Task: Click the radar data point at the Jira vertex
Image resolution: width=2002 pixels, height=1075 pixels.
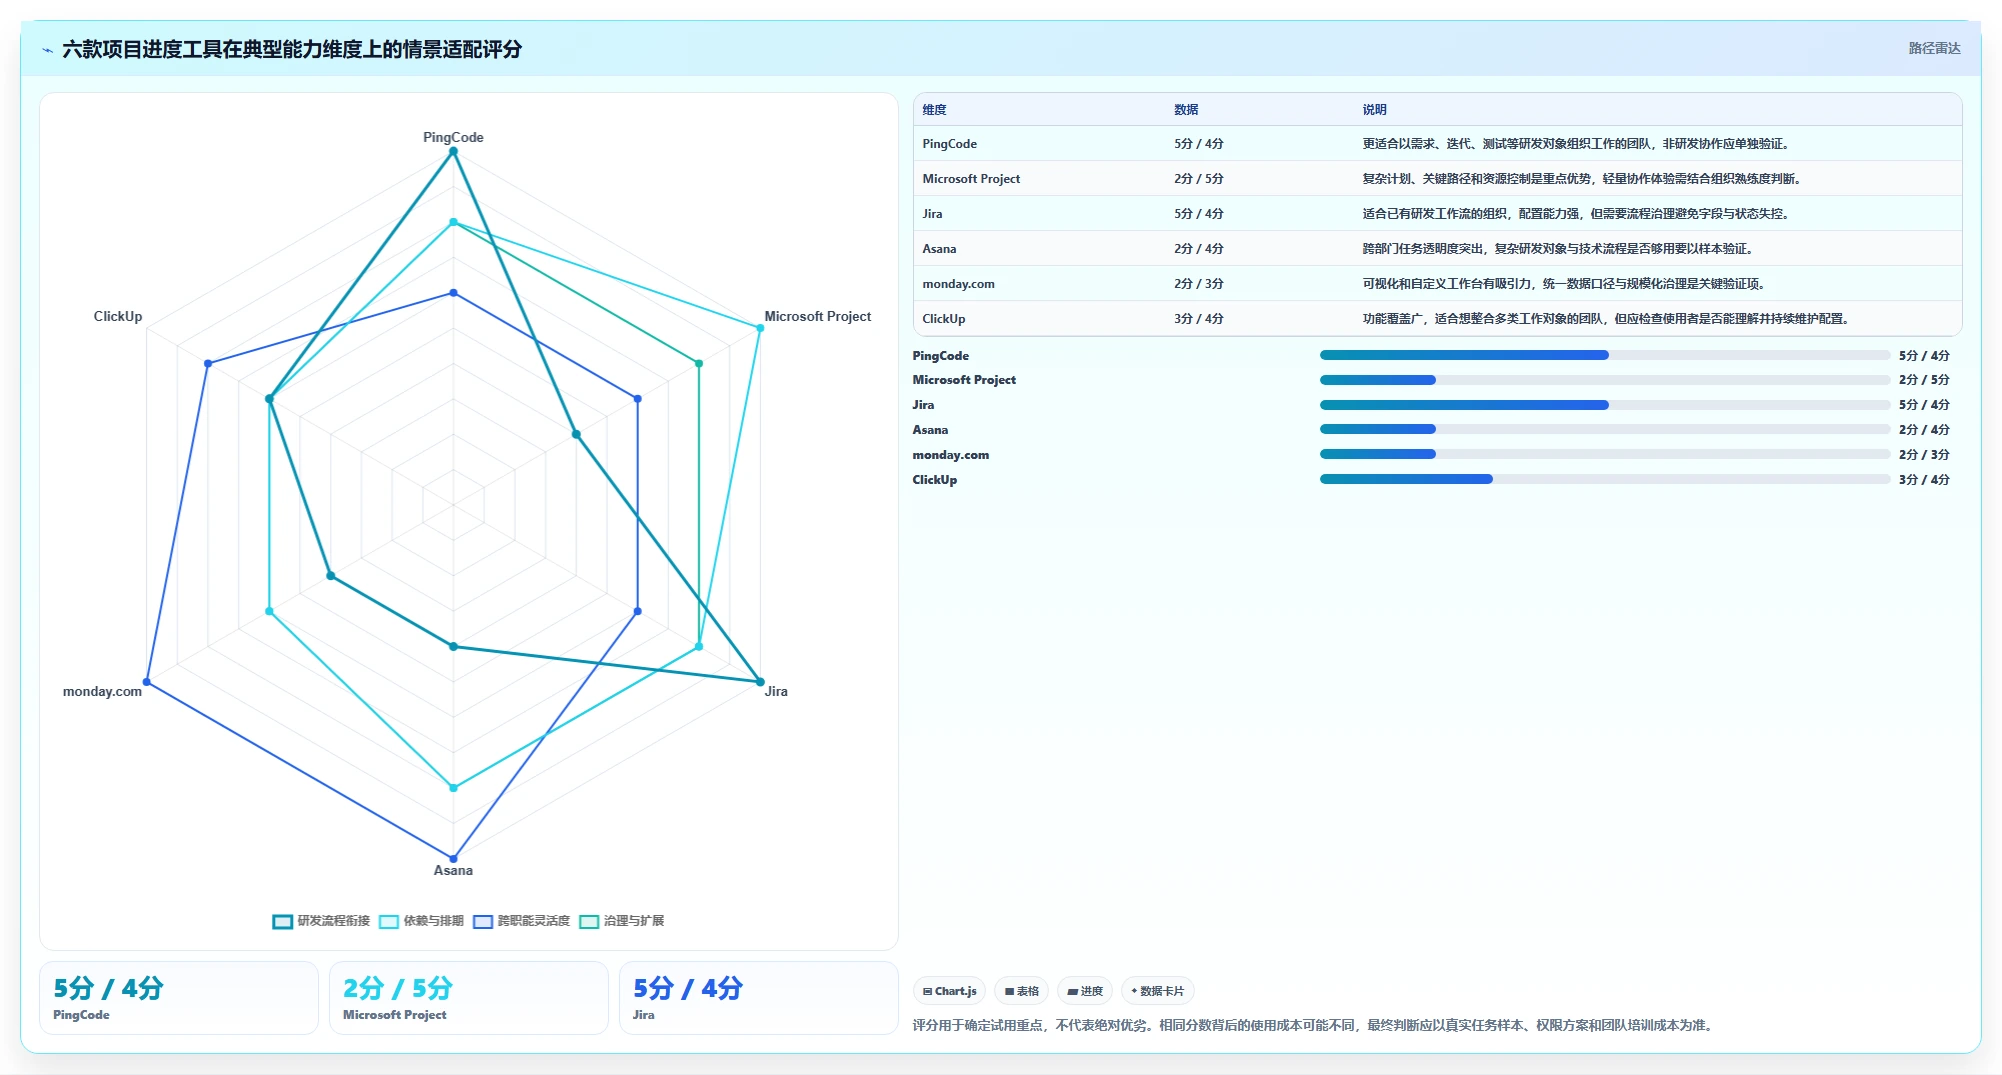Action: point(760,682)
